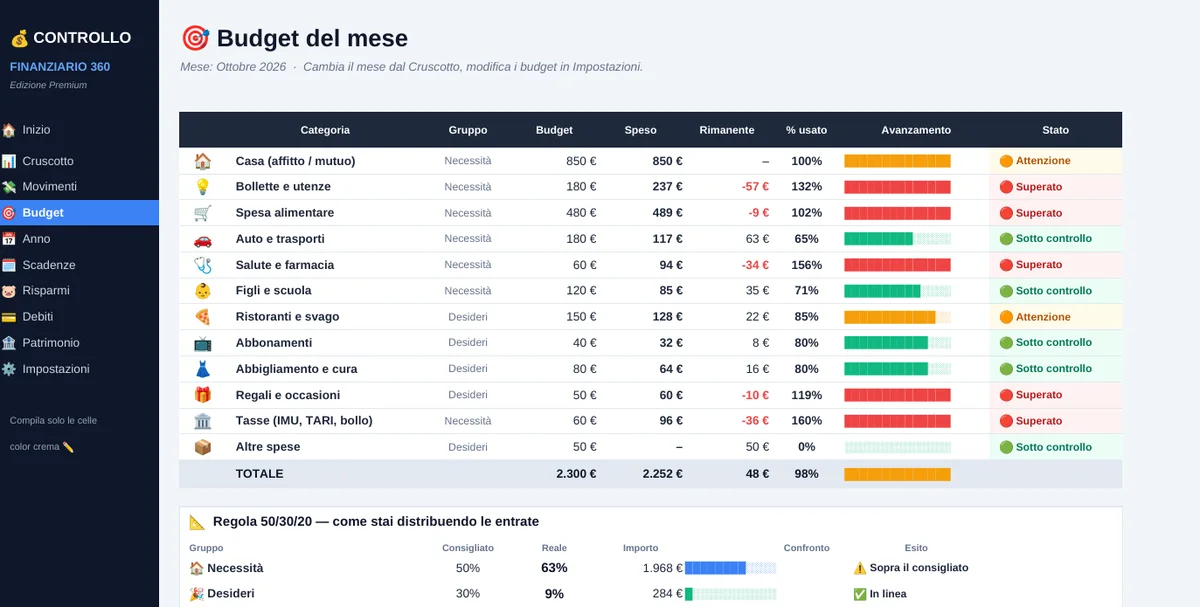Image resolution: width=1200 pixels, height=607 pixels.
Task: Click the red progress bar for Bollette e utenze
Action: [897, 187]
